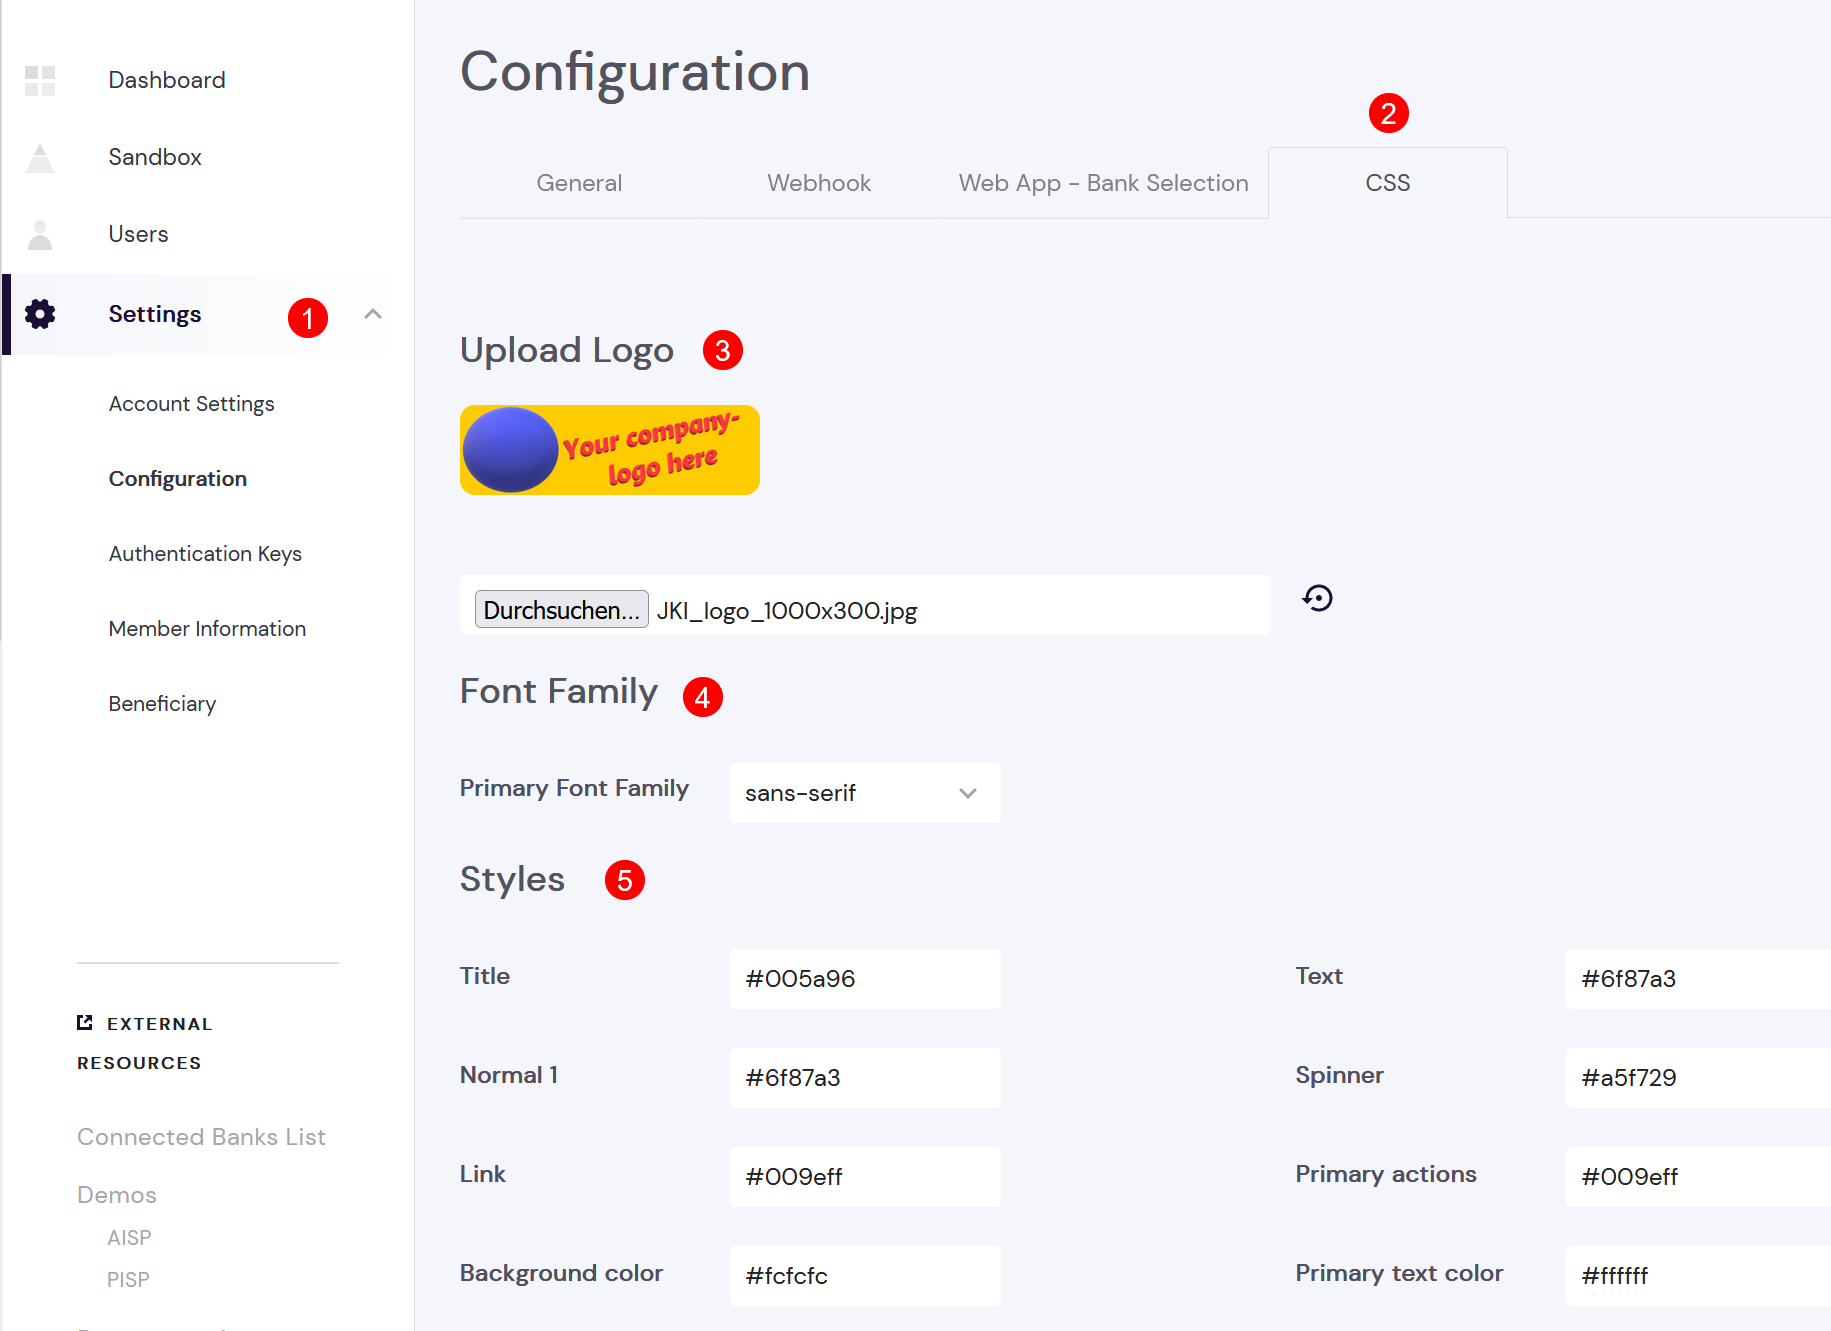Switch to the General tab
Screen dimensions: 1831x1331
tap(579, 183)
